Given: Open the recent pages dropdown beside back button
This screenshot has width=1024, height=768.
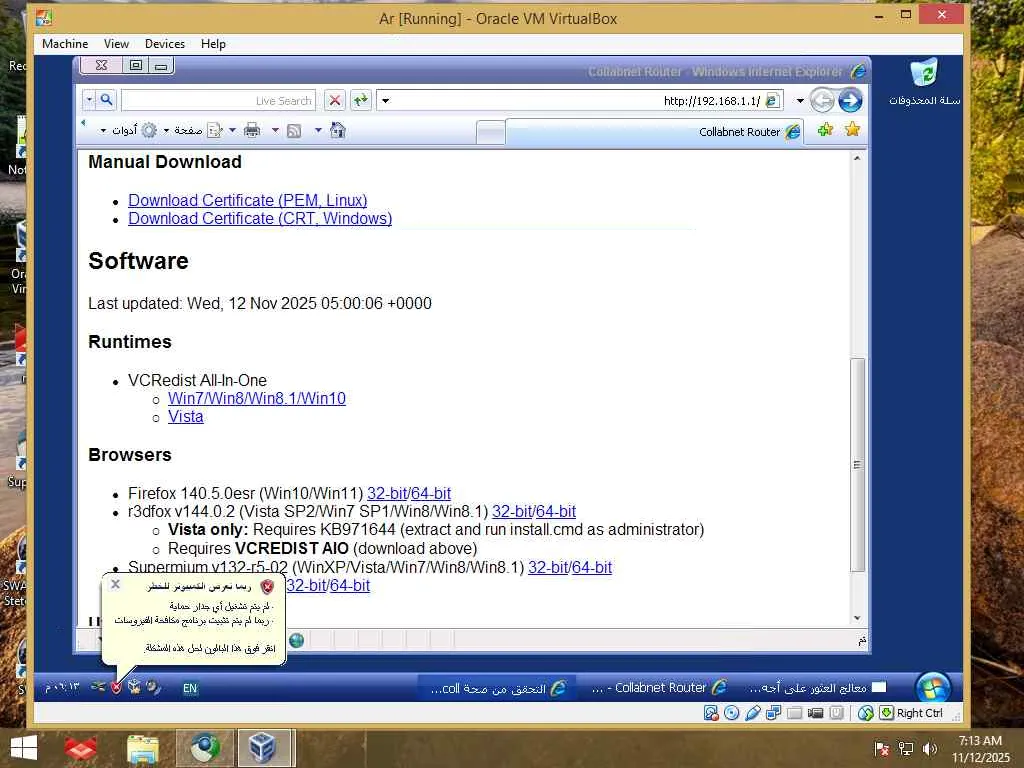Looking at the screenshot, I should pyautogui.click(x=799, y=101).
